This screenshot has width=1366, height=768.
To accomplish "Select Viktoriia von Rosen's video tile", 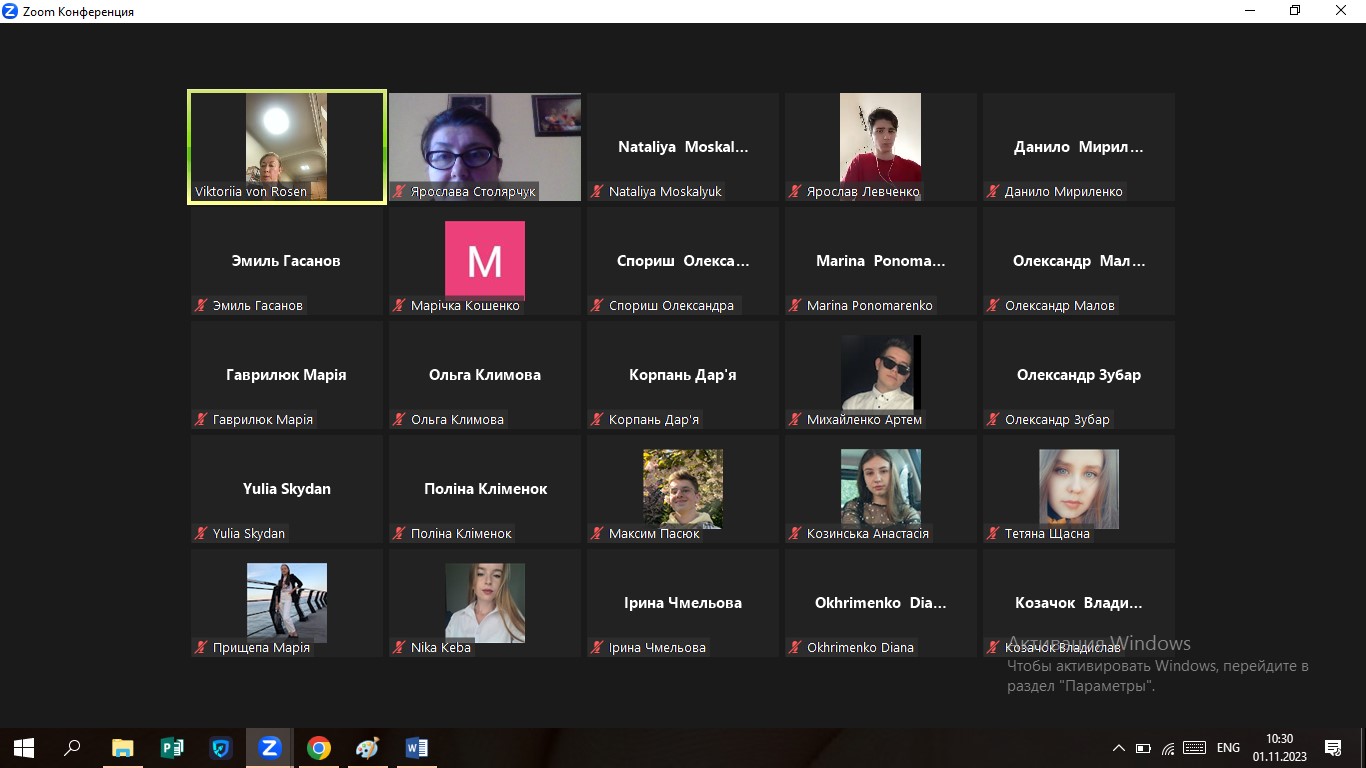I will [286, 146].
